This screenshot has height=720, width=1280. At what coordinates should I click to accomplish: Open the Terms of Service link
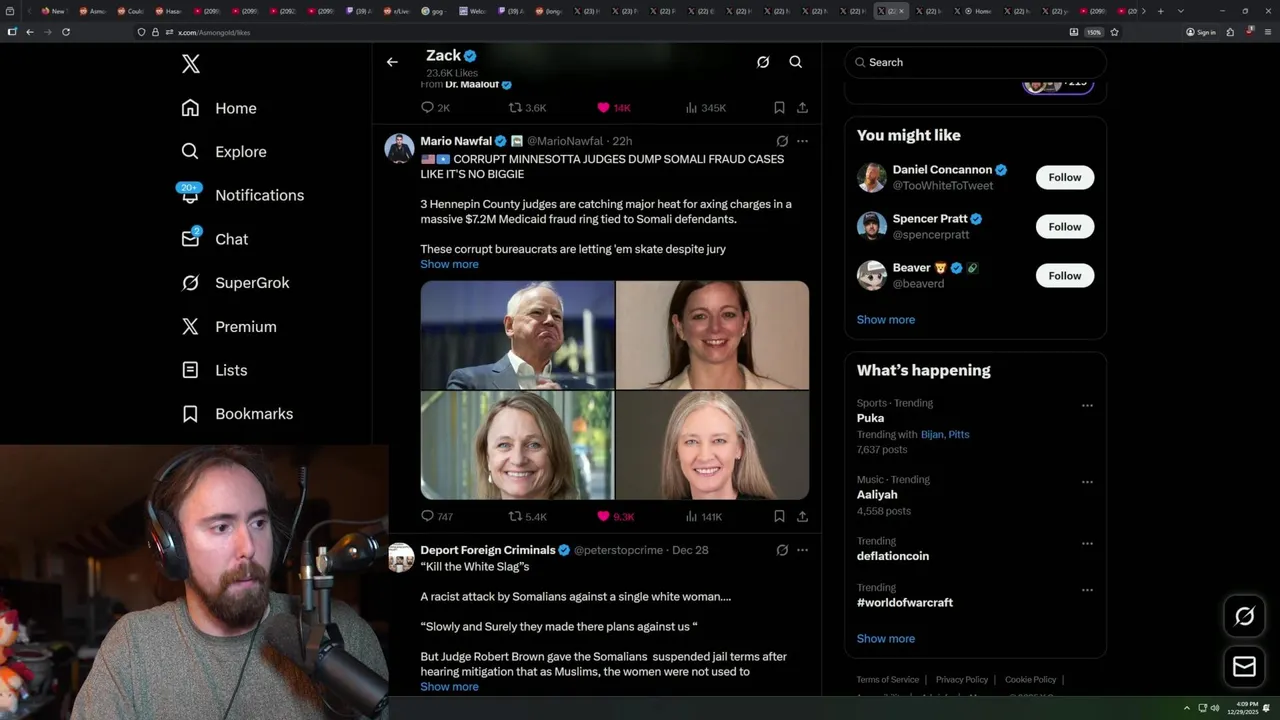point(887,680)
